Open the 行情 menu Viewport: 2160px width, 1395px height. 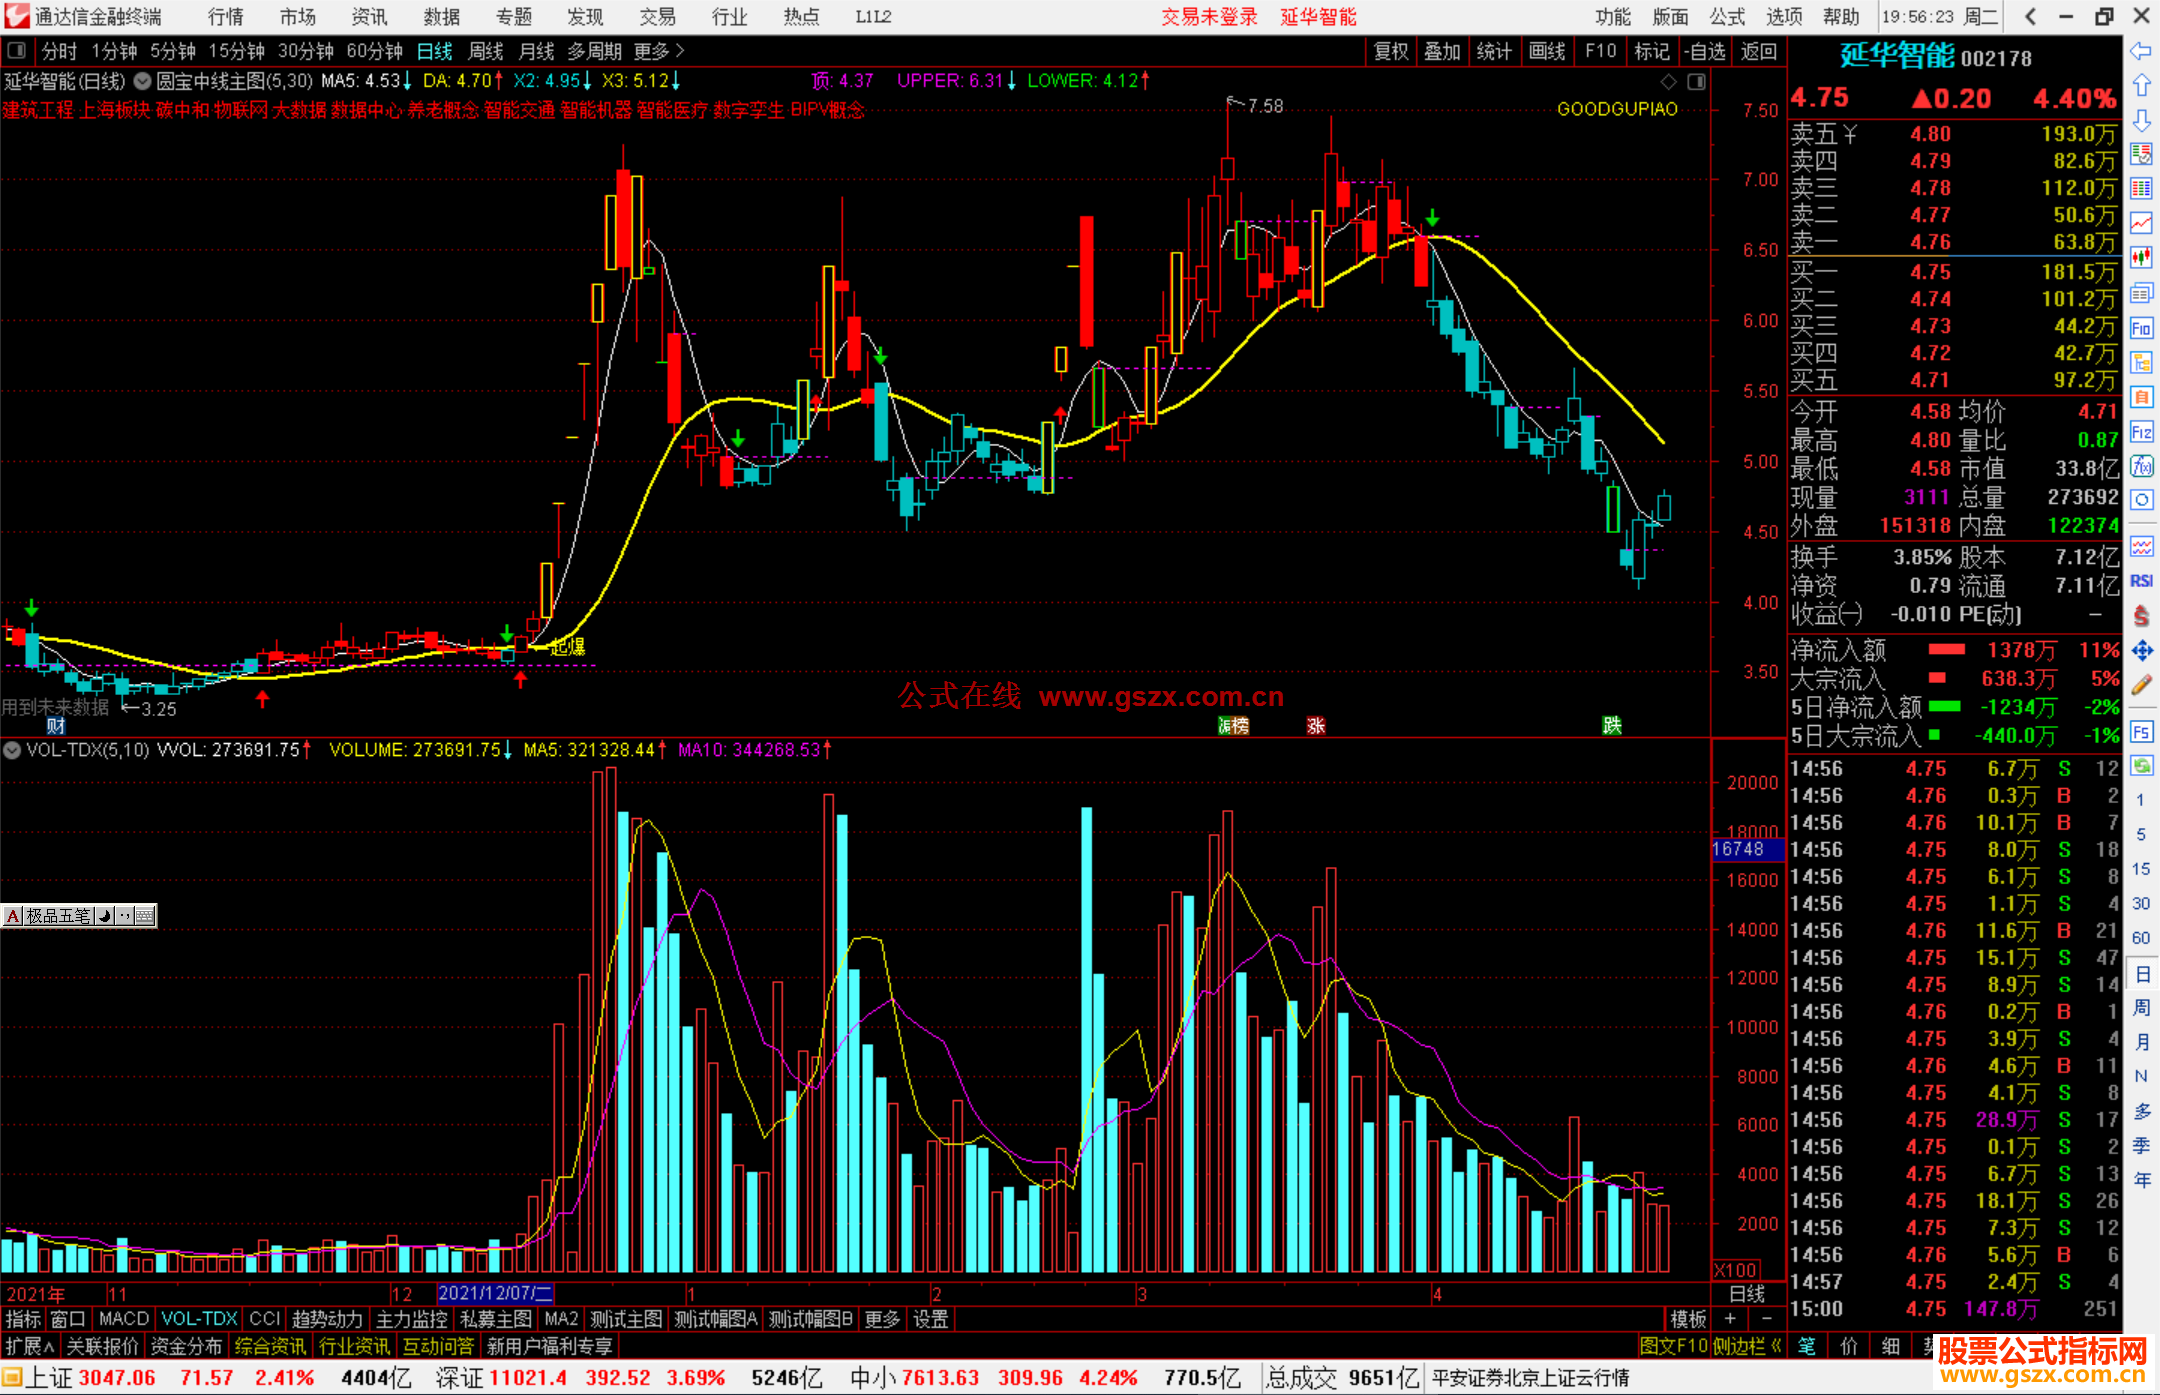pyautogui.click(x=226, y=17)
